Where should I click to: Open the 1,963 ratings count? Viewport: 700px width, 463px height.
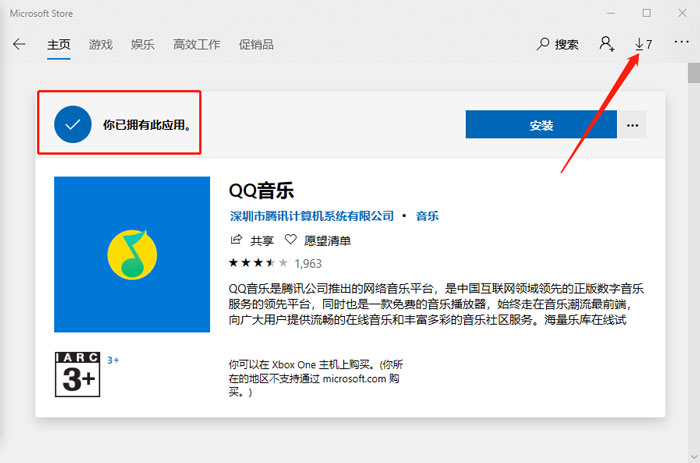(308, 263)
